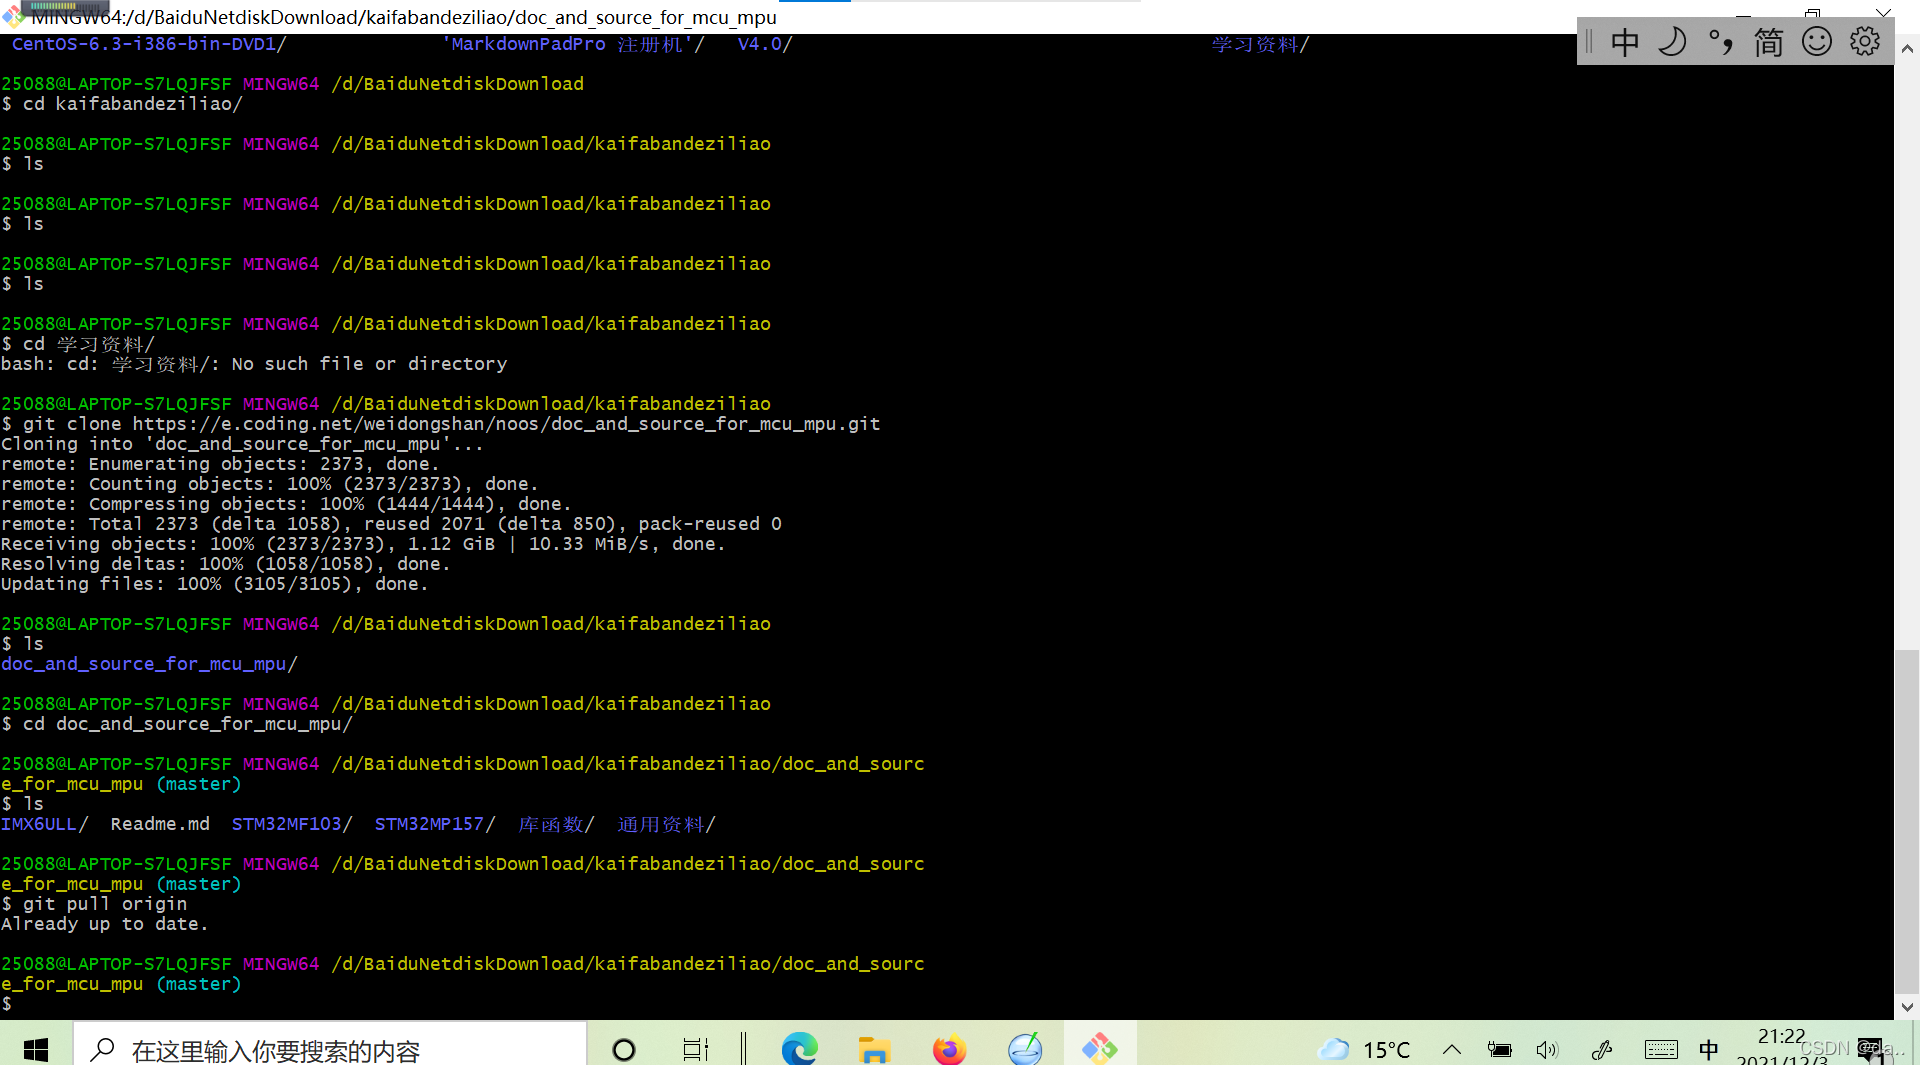Open the weather widget showing 15°C
Screen dimensions: 1920x1065
pos(1364,1049)
